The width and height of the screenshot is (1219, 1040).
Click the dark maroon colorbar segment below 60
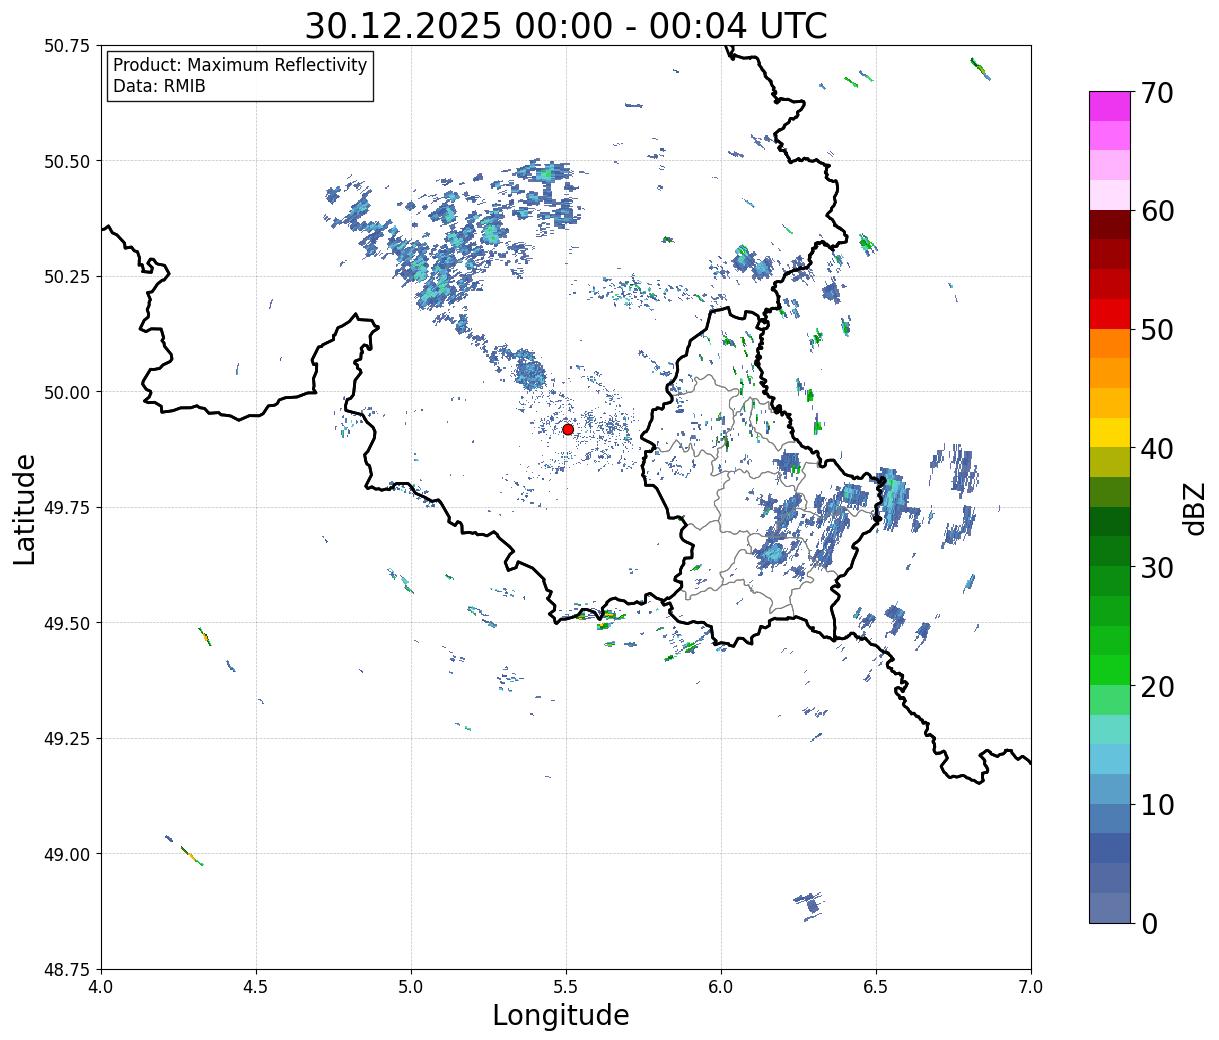pos(1110,225)
